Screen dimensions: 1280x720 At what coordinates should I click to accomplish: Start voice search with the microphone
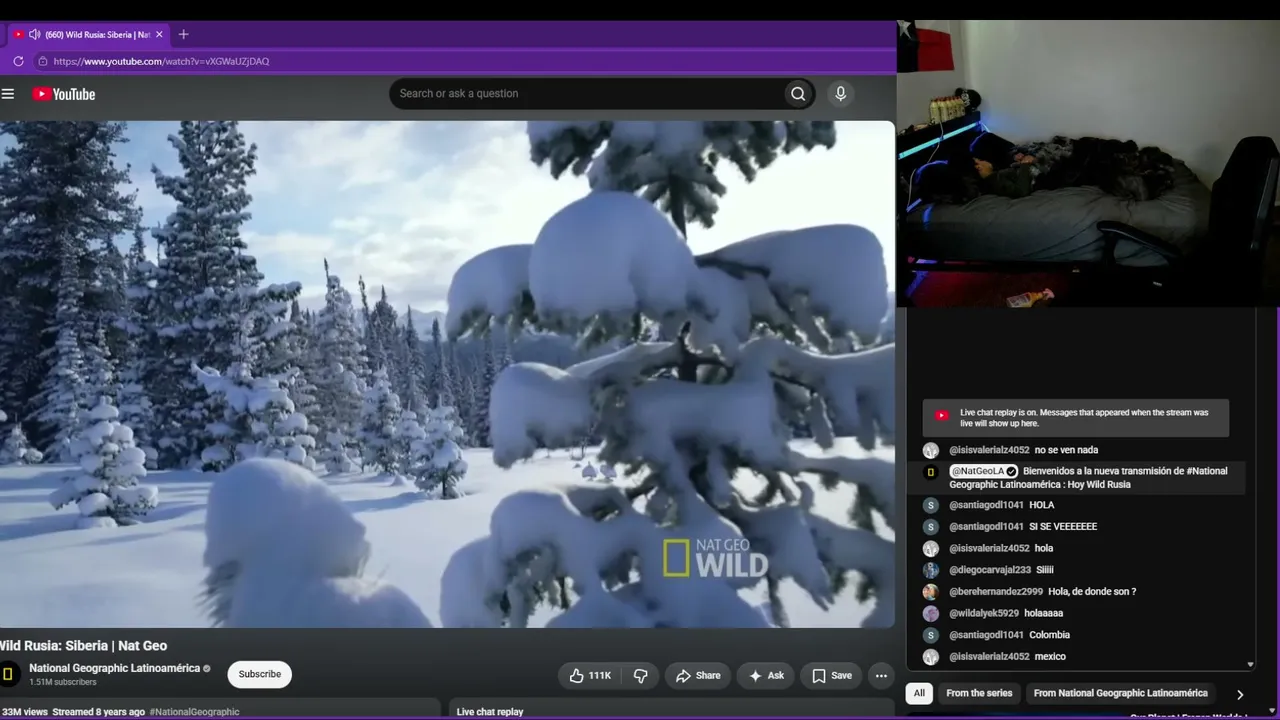tap(840, 94)
